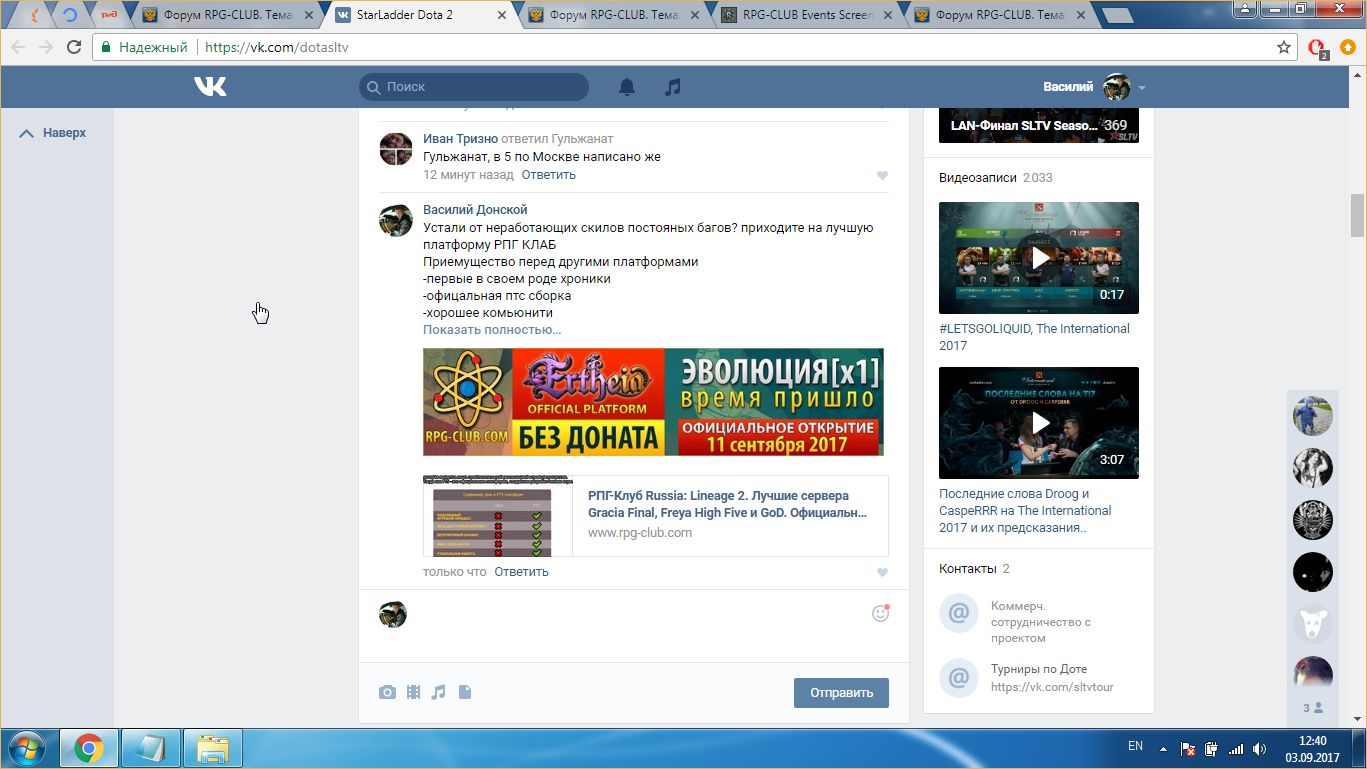The width and height of the screenshot is (1367, 769).
Task: Click https://vk.com/sltvtour link
Action: click(x=1052, y=687)
